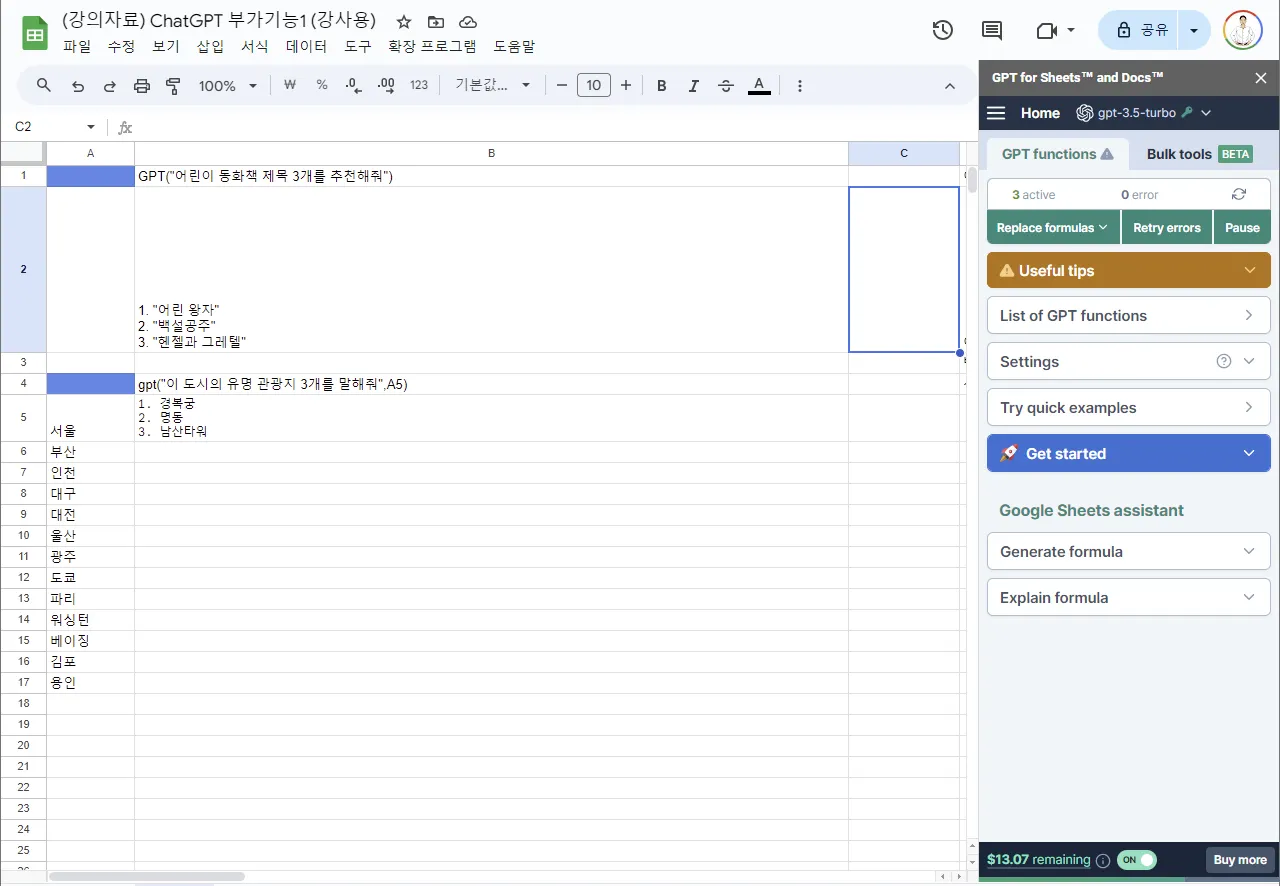1280x886 pixels.
Task: Open the Google Sheets home icon
Action: point(36,34)
